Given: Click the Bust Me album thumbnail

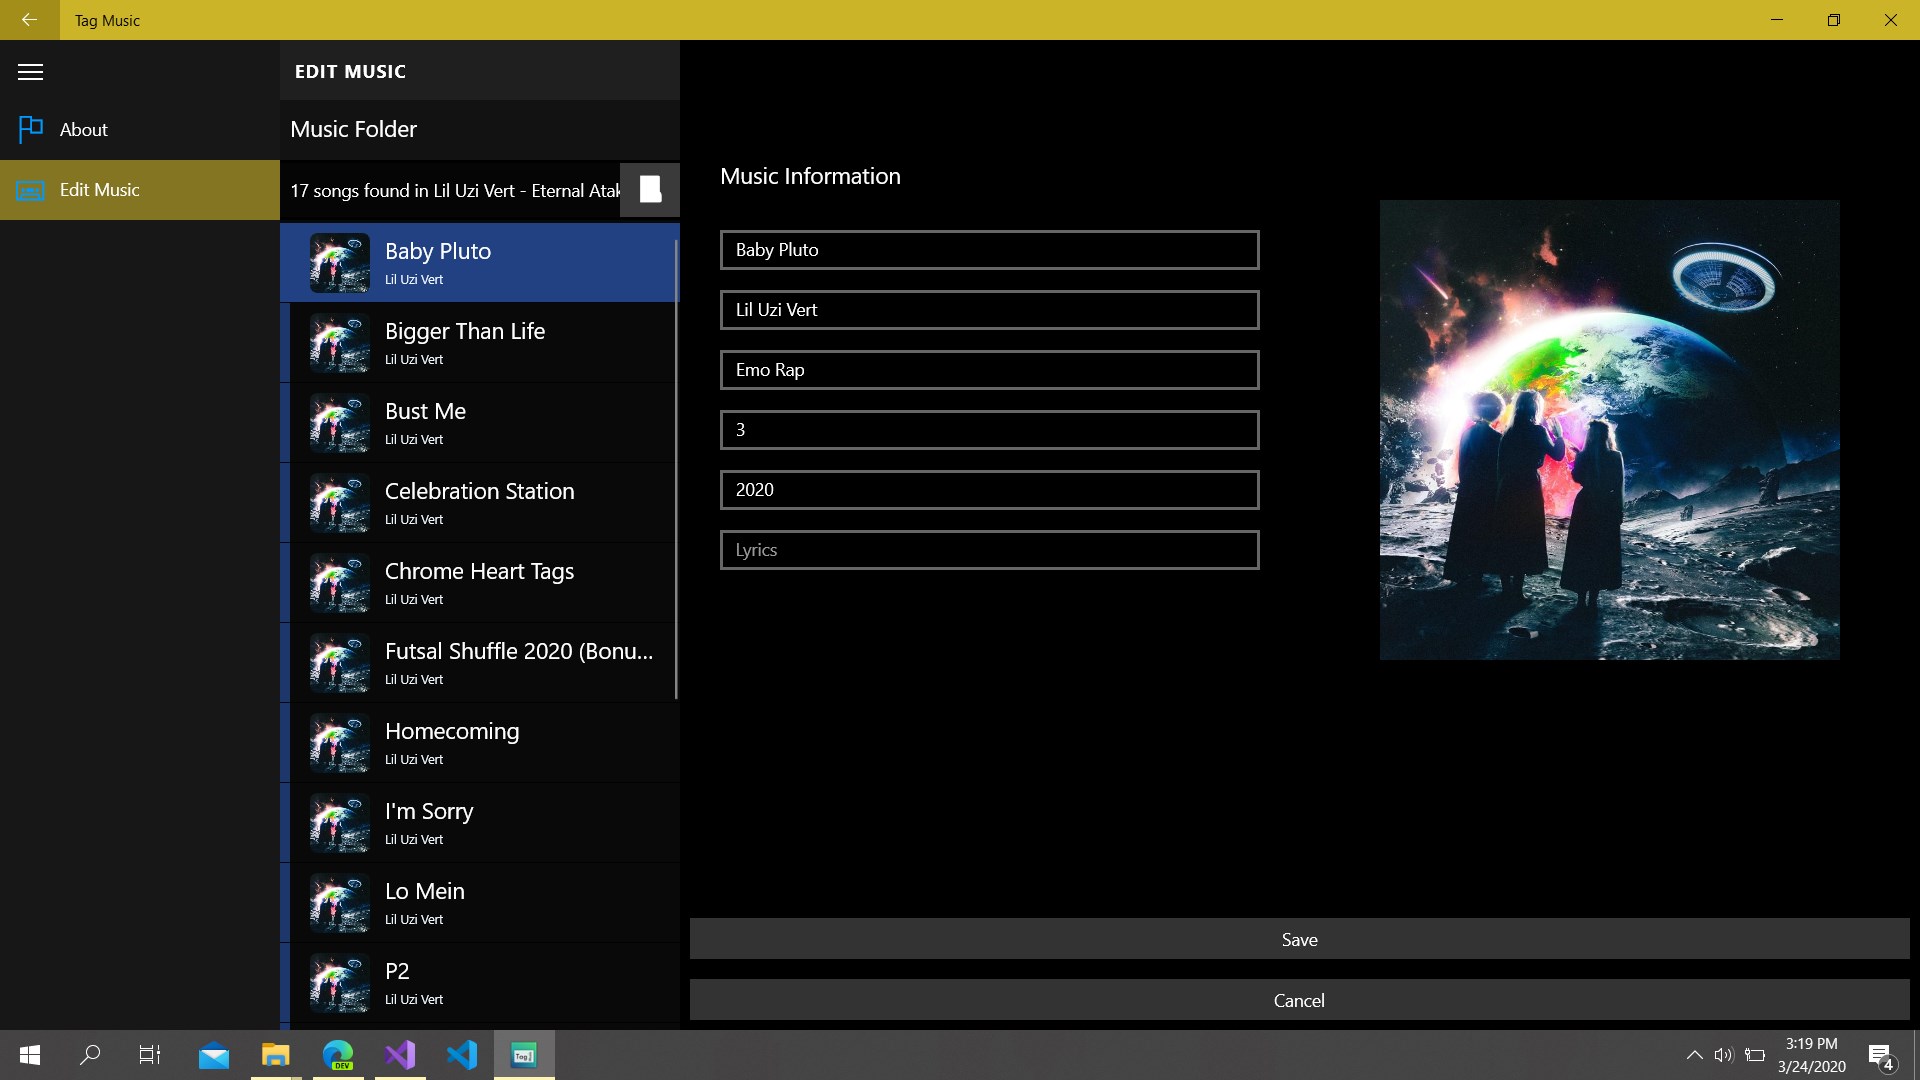Looking at the screenshot, I should (x=339, y=423).
